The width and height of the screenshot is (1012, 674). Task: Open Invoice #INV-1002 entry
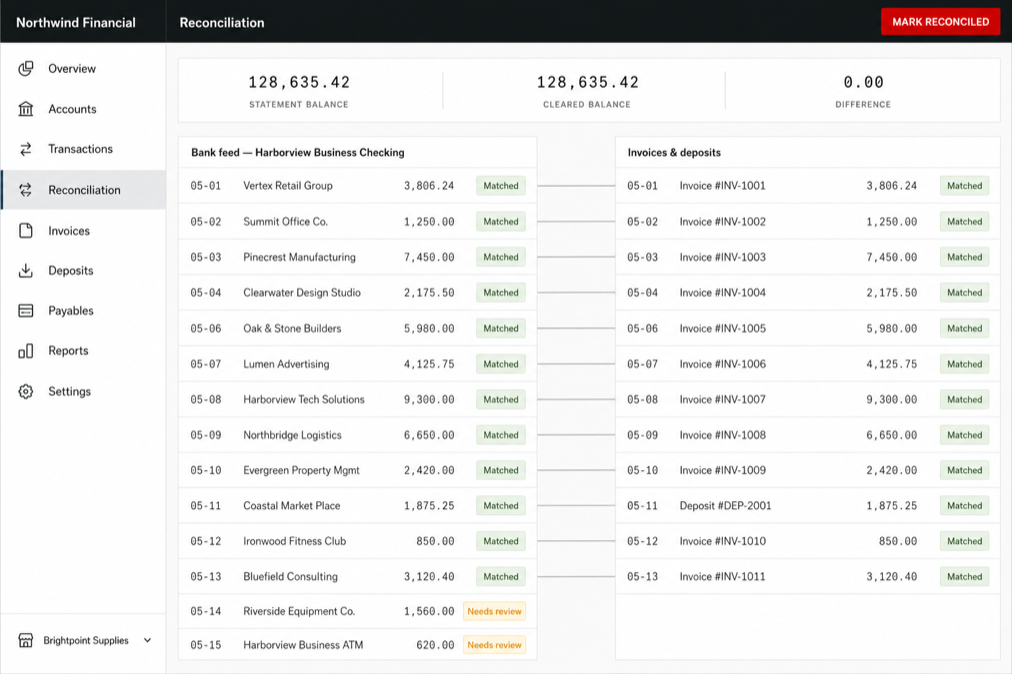[x=807, y=221]
